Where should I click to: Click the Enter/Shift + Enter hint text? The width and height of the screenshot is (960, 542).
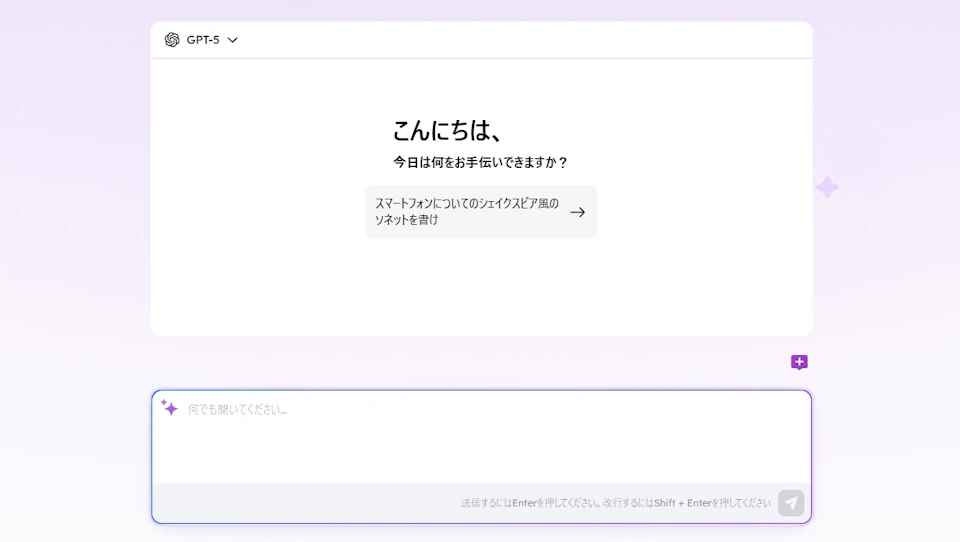click(615, 503)
